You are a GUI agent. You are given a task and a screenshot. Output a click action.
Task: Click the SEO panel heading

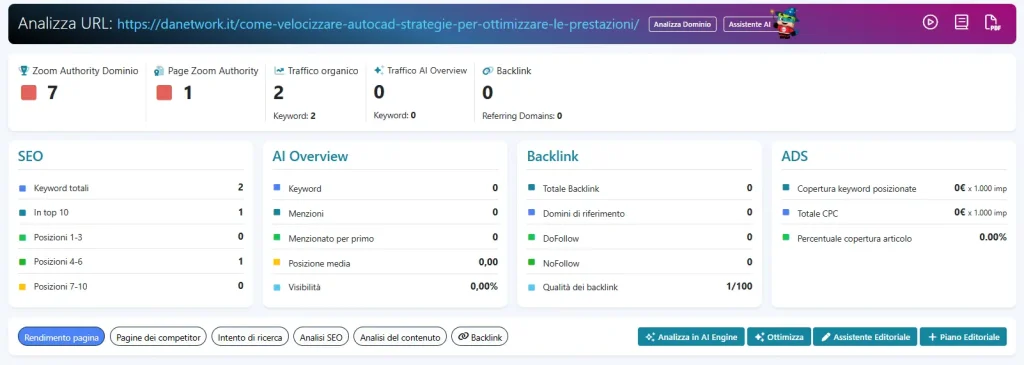[x=31, y=157]
